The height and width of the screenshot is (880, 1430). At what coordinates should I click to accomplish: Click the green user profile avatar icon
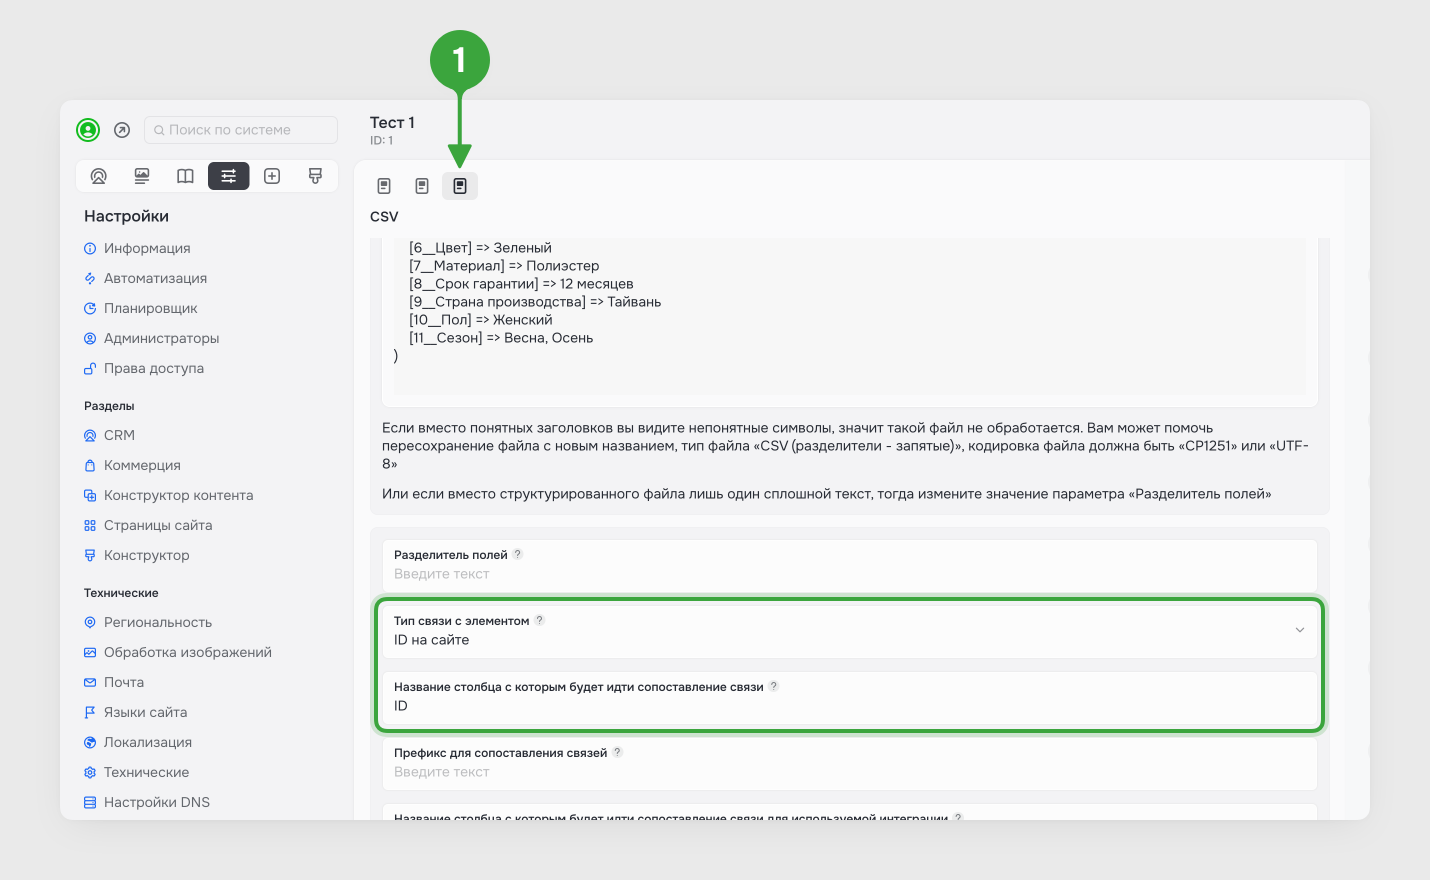point(88,130)
